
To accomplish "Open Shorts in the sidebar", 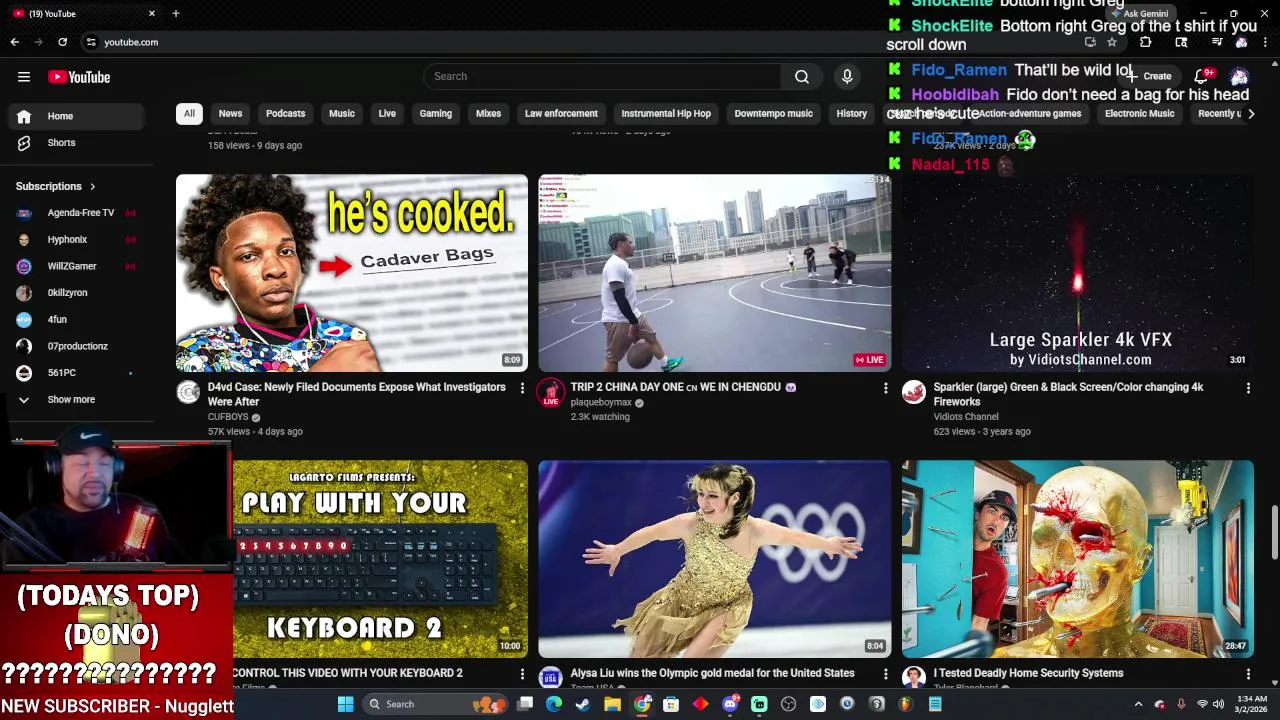I will click(77, 143).
